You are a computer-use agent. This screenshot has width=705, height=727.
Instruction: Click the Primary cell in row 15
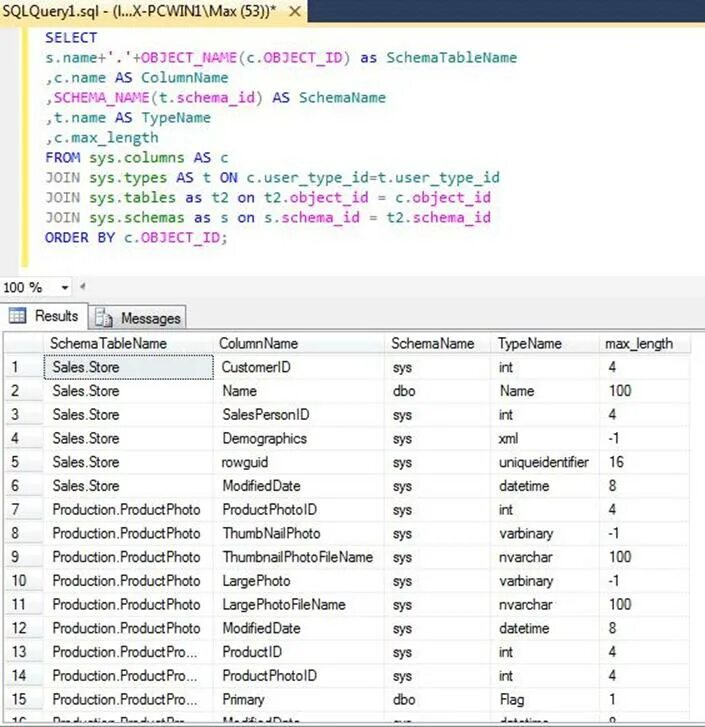(299, 699)
